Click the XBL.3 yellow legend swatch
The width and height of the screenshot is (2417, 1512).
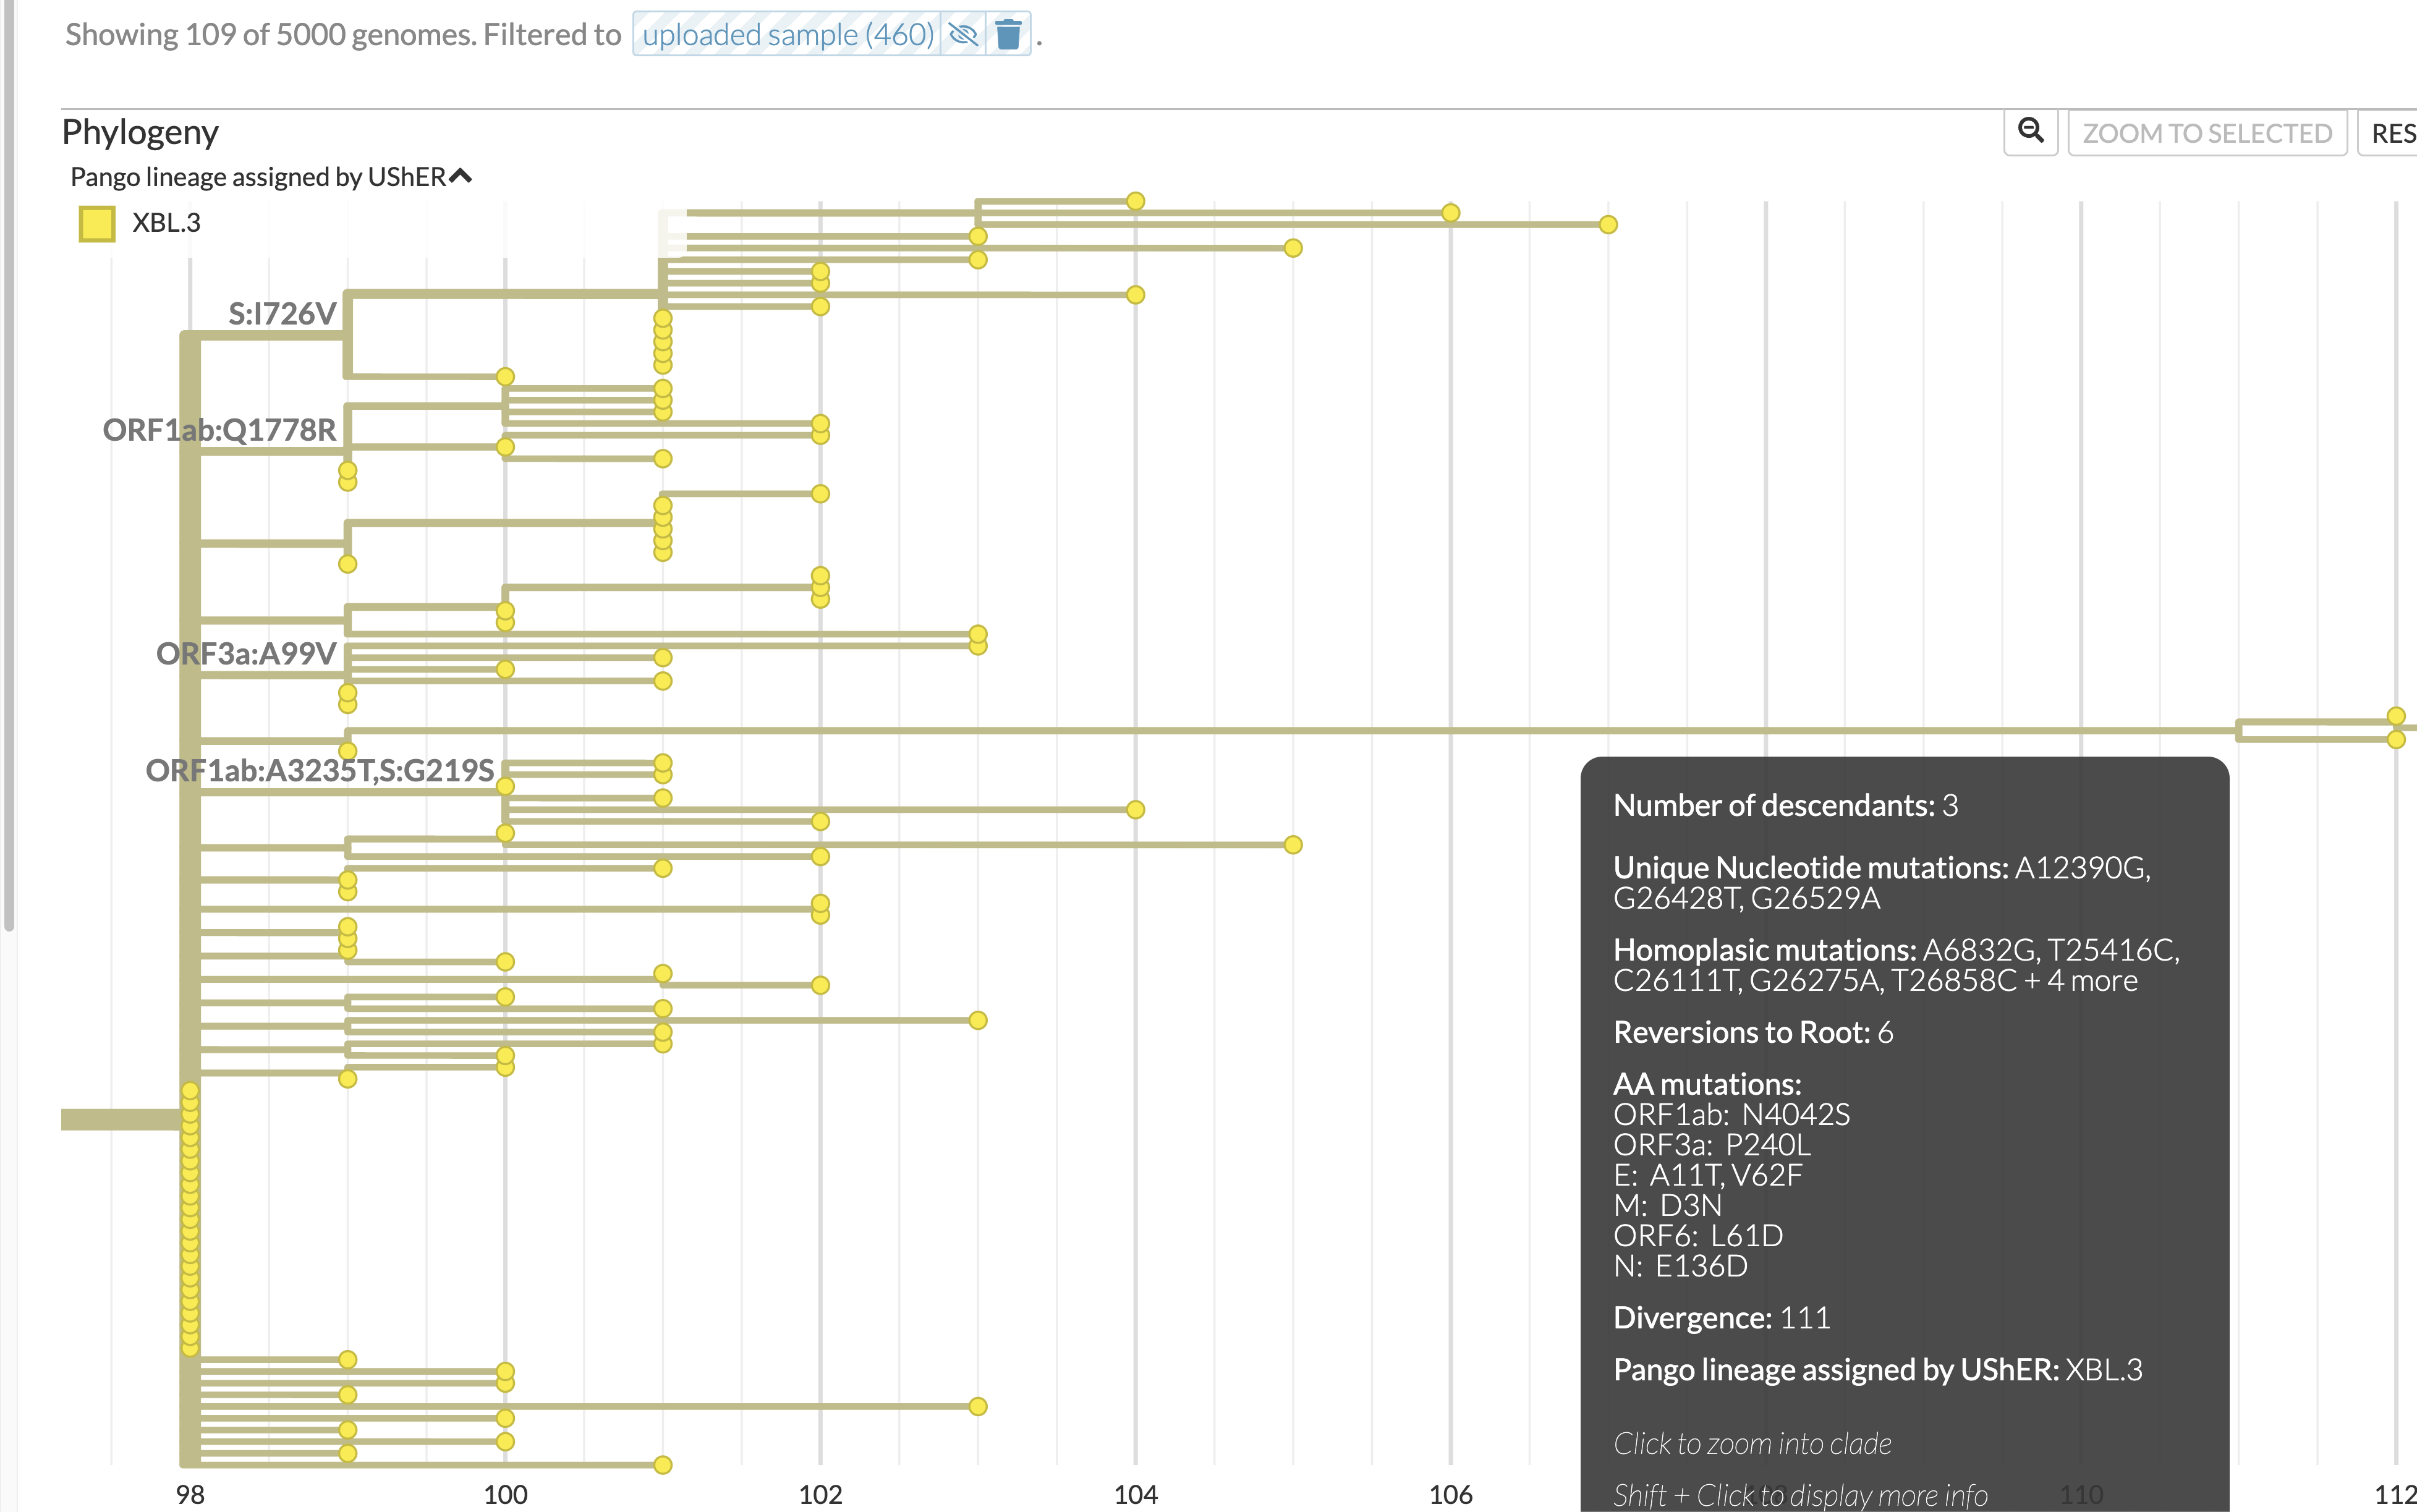pos(97,223)
